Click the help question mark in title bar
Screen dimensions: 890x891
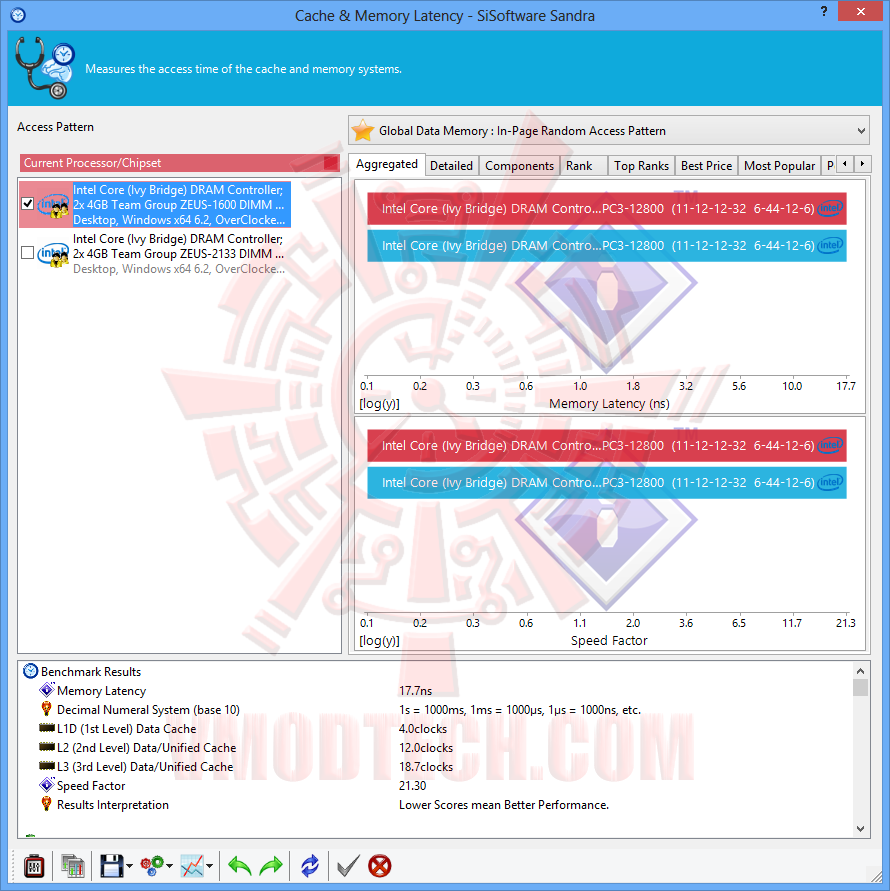click(824, 11)
